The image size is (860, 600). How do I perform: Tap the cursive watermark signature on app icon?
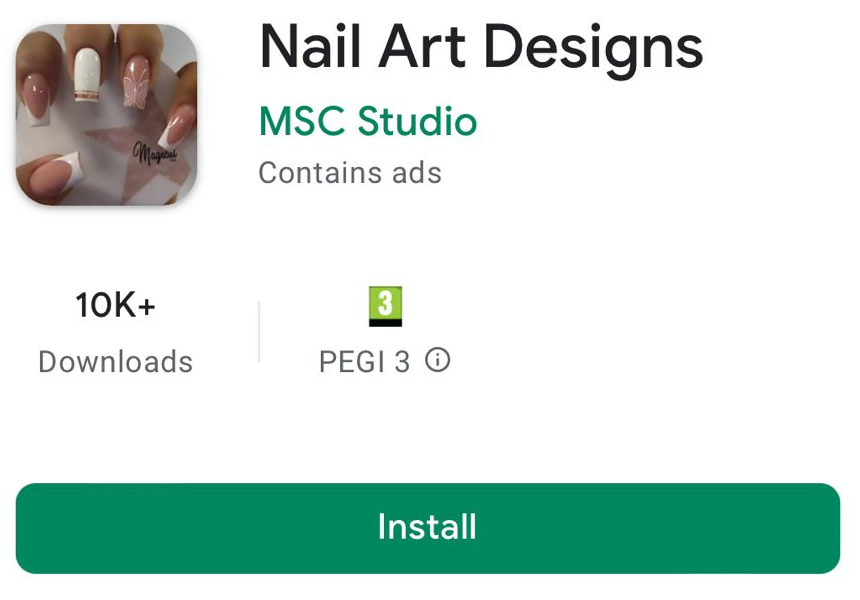click(x=155, y=153)
